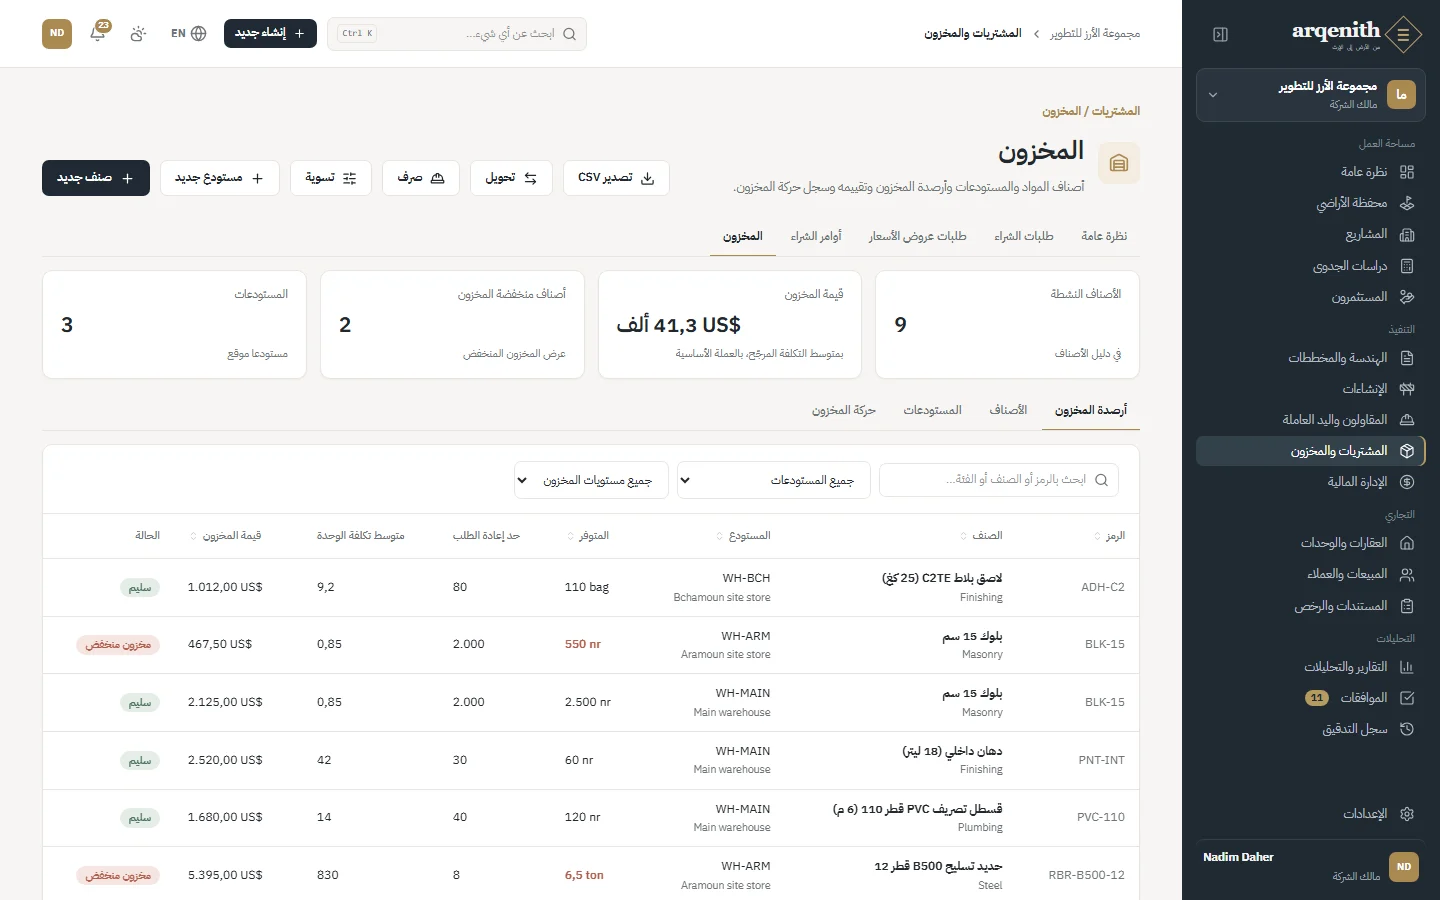
Task: Toggle the light/dark theme icon
Action: tap(138, 33)
